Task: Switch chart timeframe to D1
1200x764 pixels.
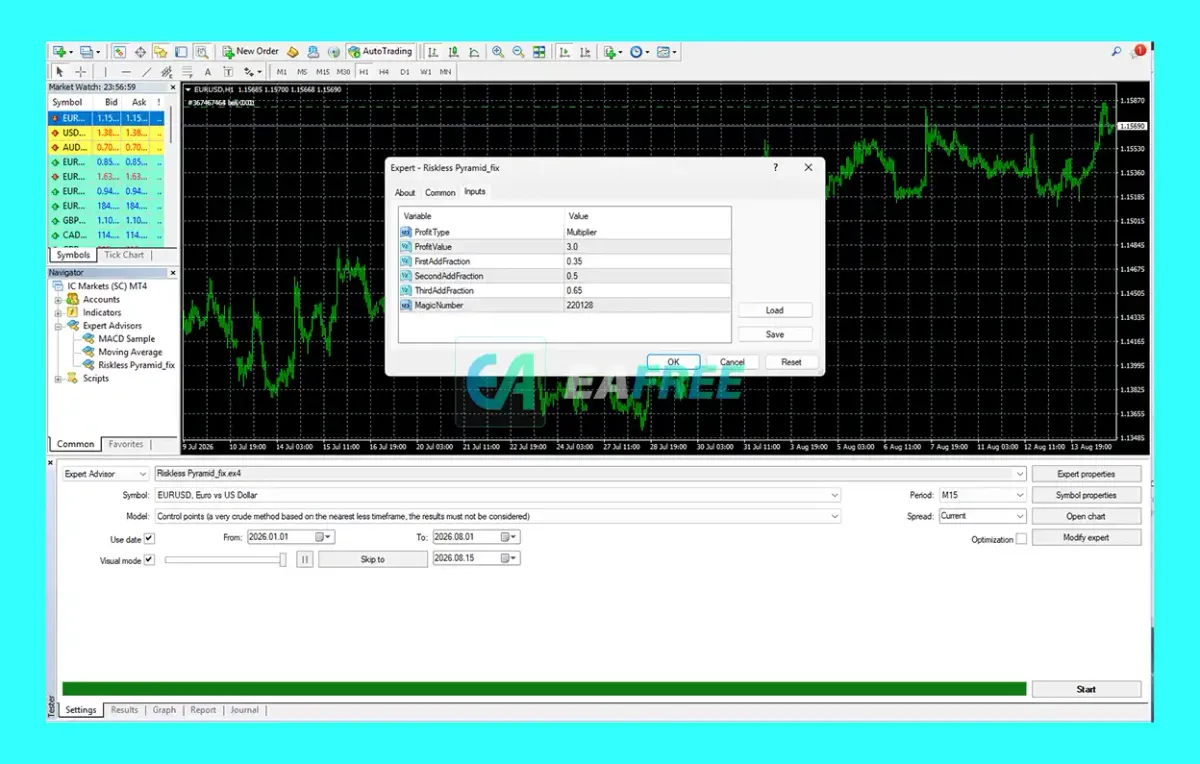Action: [405, 72]
